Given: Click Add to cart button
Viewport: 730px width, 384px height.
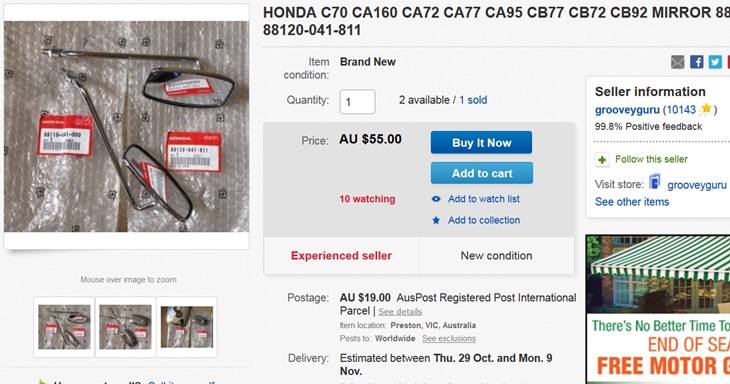Looking at the screenshot, I should click(x=482, y=173).
